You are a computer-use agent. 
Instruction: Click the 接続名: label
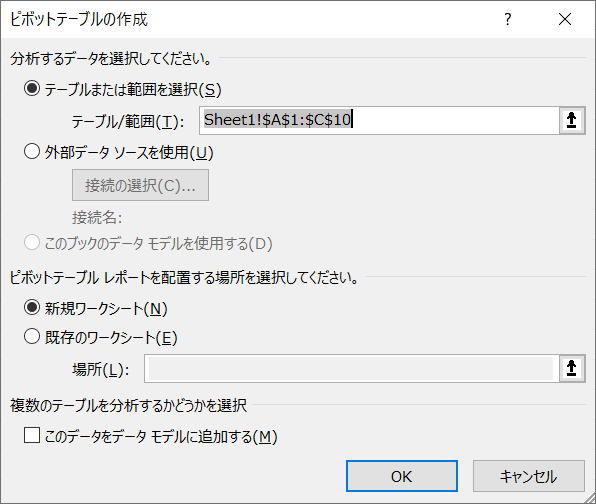[x=97, y=217]
